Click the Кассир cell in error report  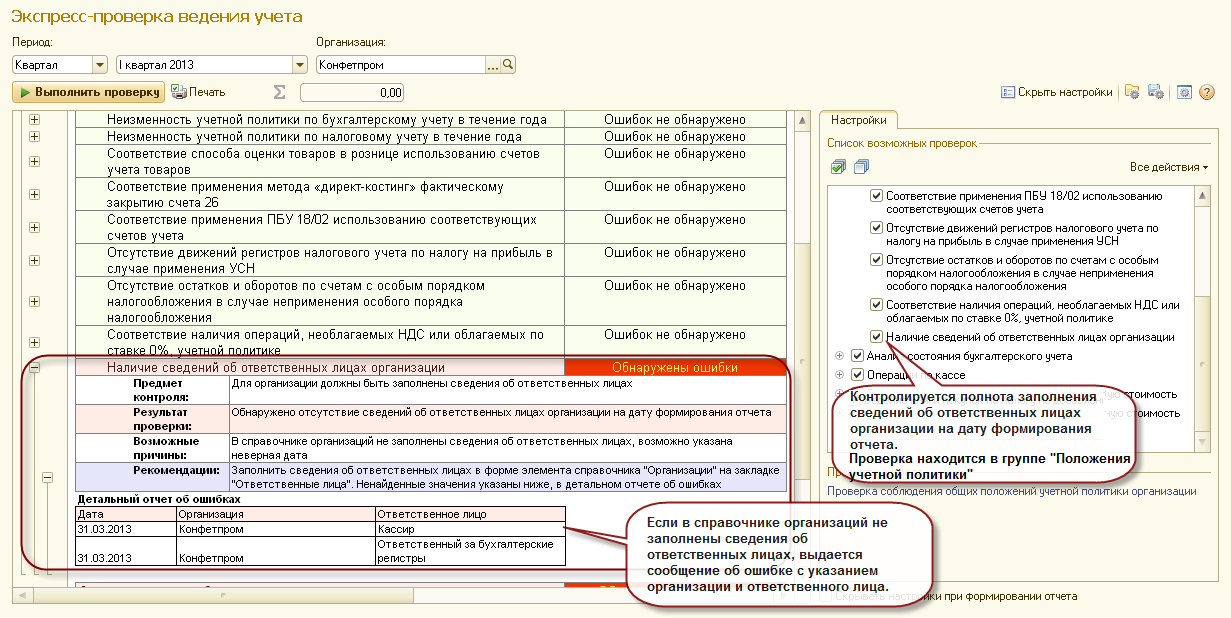470,528
